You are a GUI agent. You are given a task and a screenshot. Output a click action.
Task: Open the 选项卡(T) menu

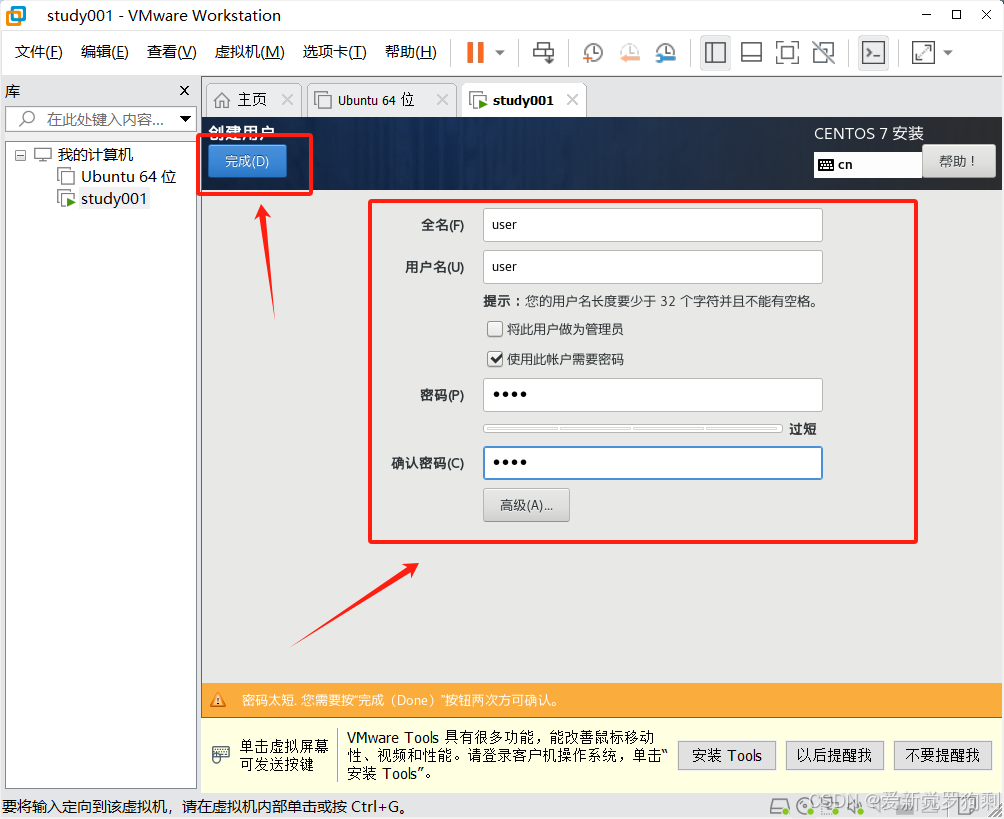pos(334,52)
